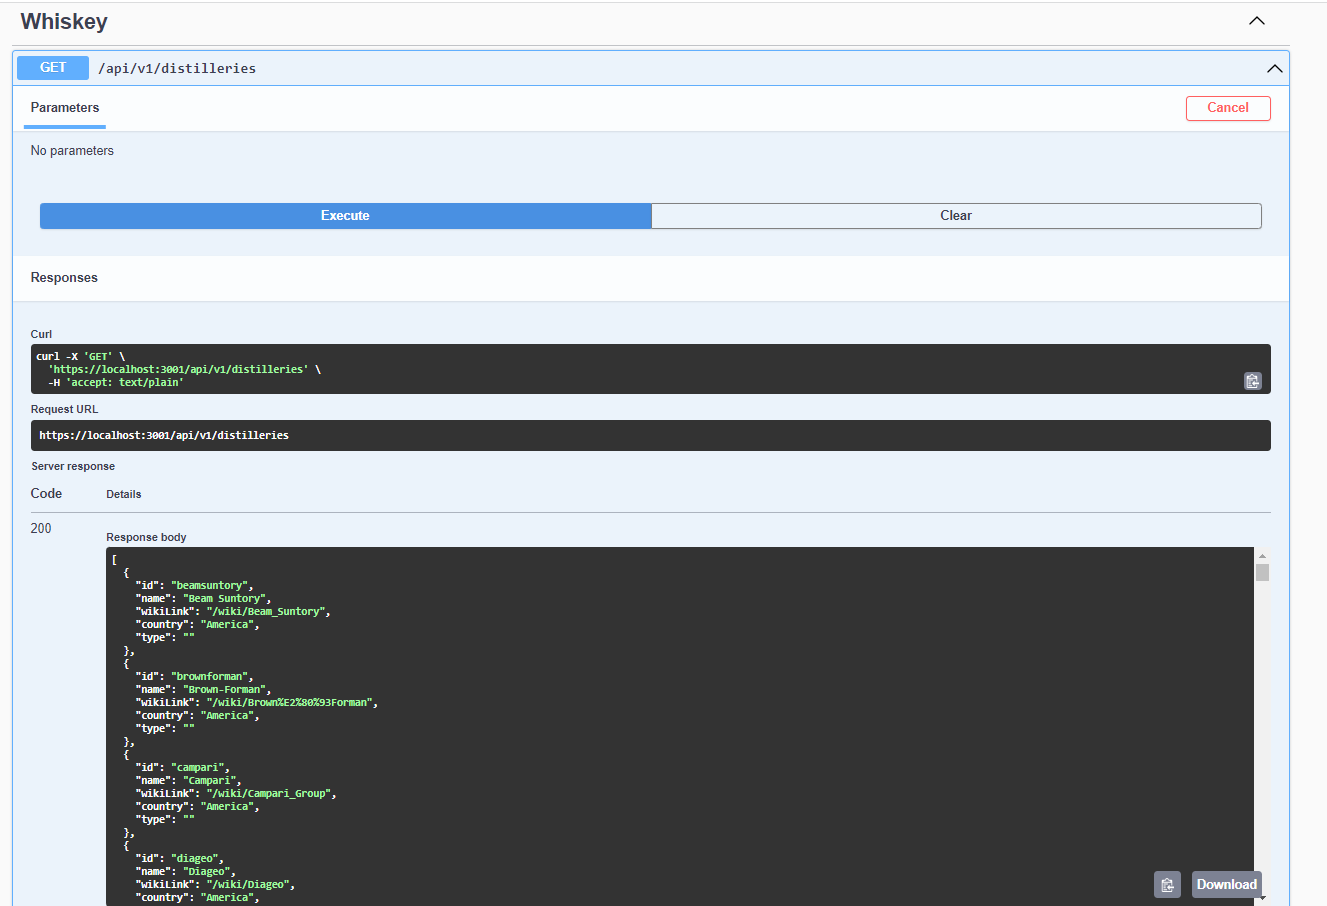This screenshot has height=906, width=1327.
Task: Click the 'accept: text/plain' header line
Action: 115,383
